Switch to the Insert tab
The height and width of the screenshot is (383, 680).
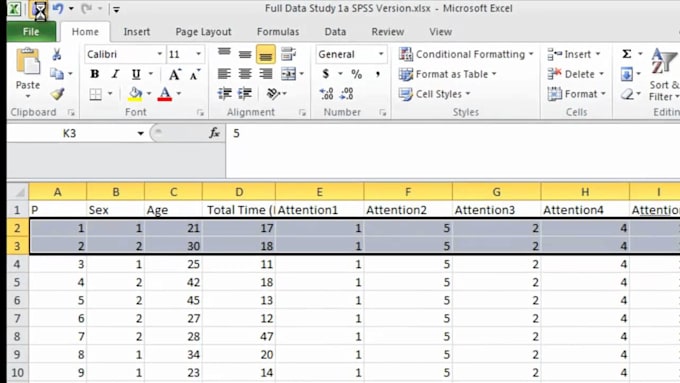[x=137, y=32]
